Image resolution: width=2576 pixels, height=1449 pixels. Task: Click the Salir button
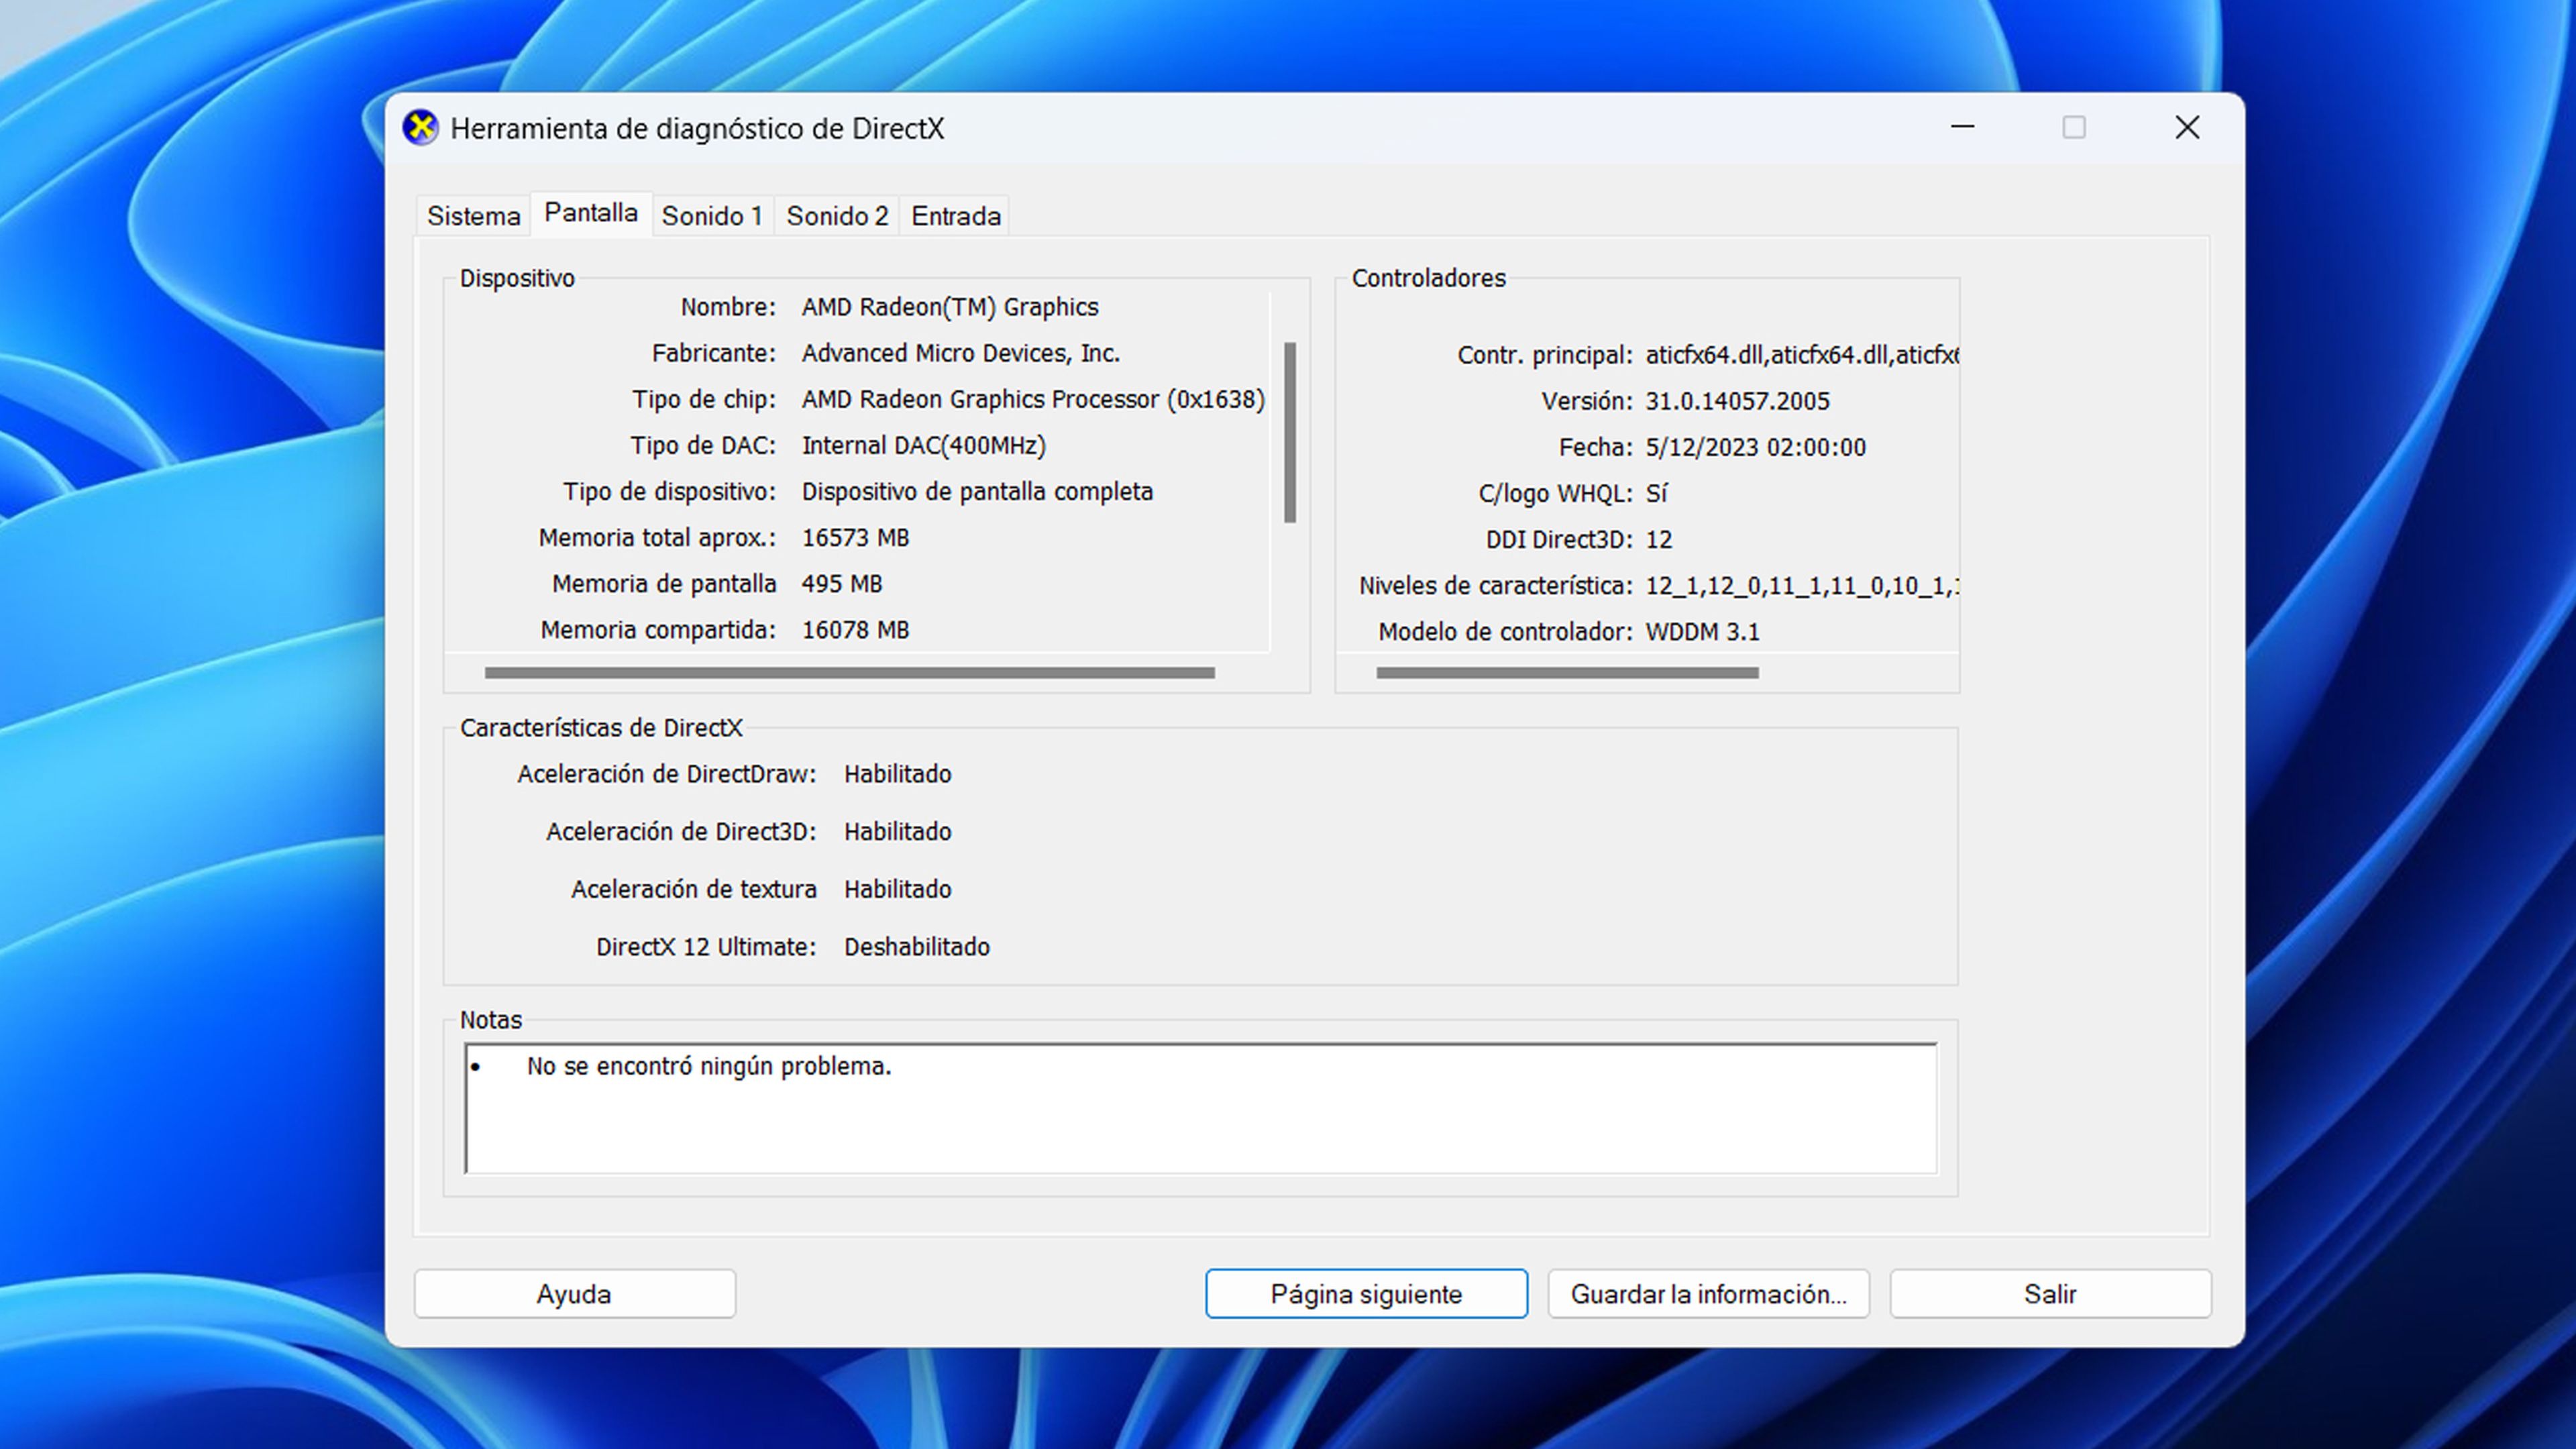[2050, 1294]
